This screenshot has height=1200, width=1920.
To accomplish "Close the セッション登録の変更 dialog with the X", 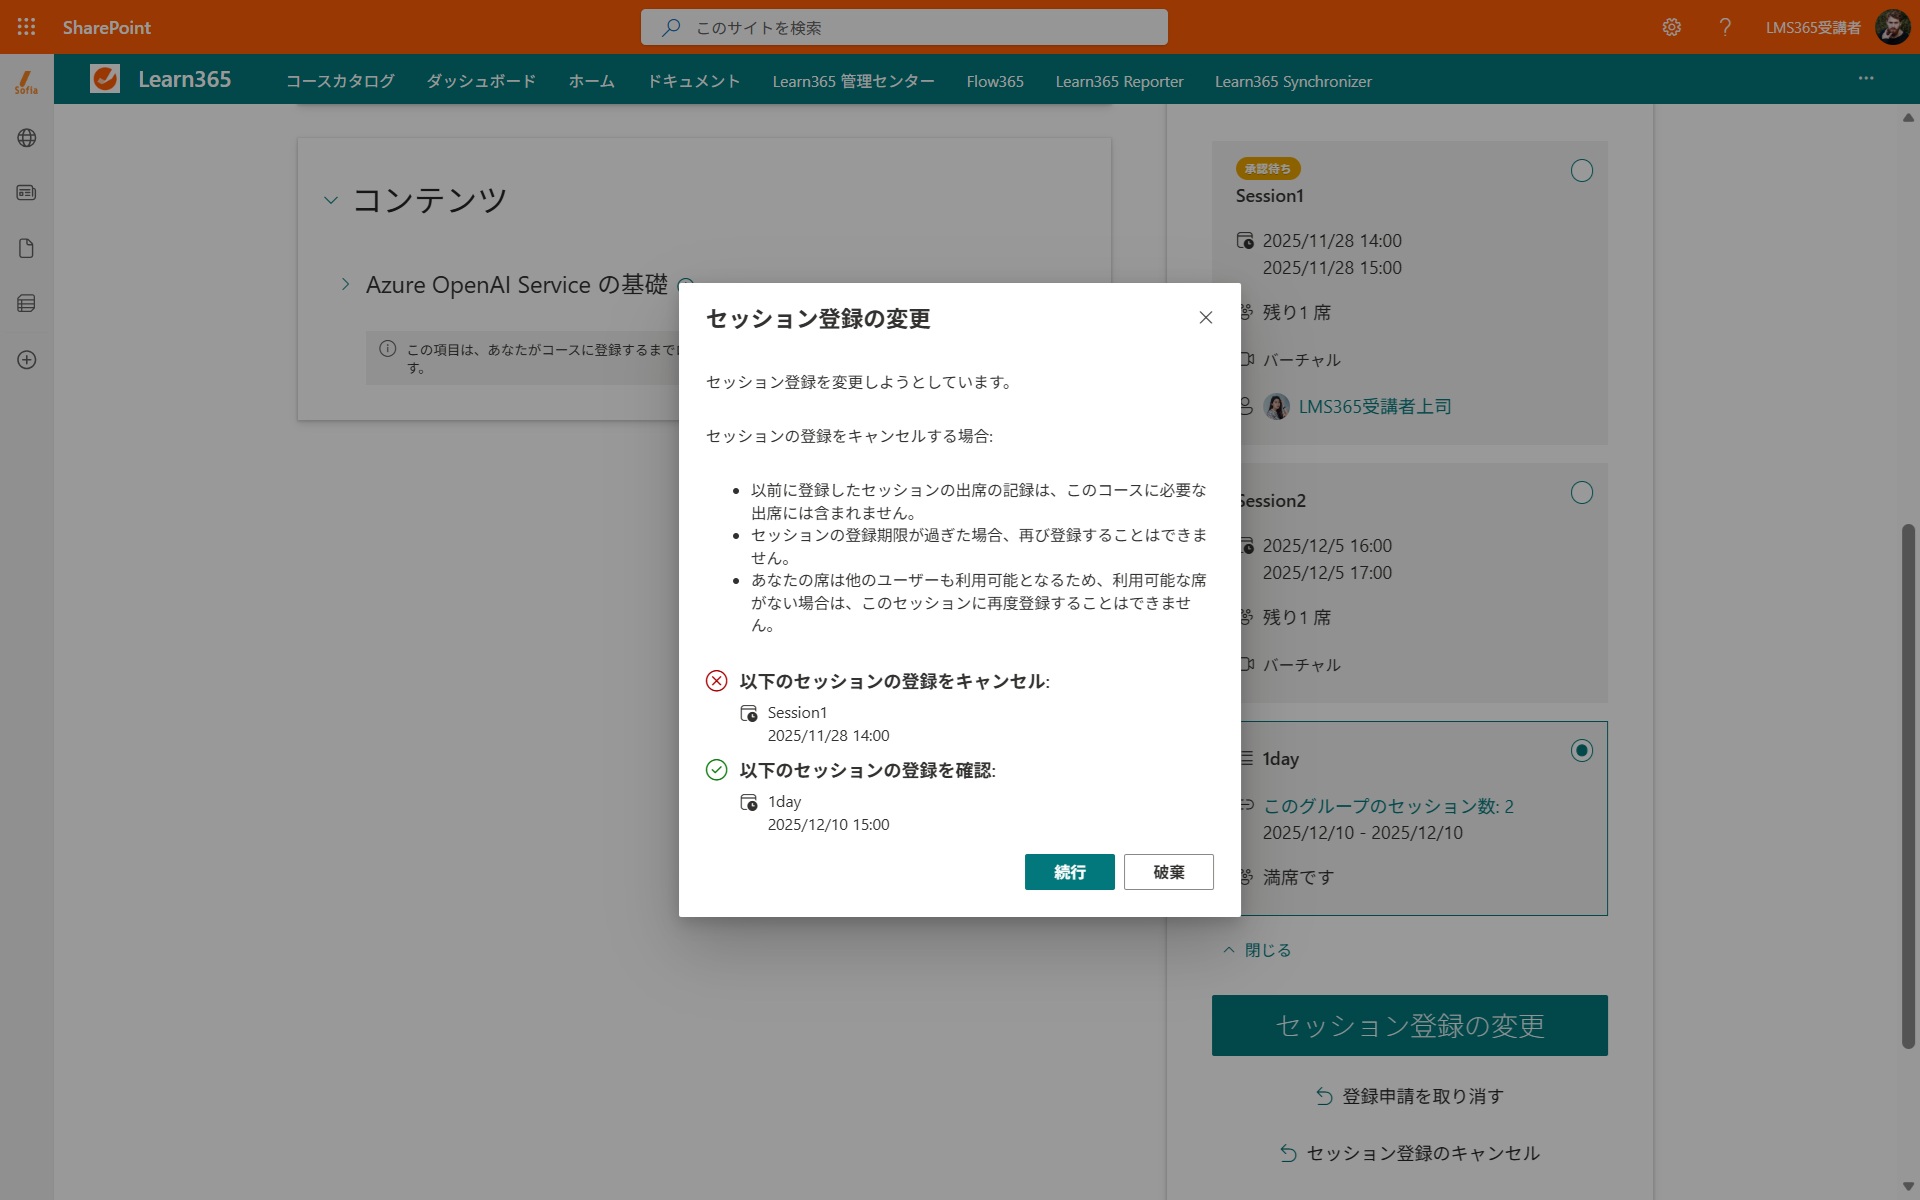I will (x=1206, y=317).
